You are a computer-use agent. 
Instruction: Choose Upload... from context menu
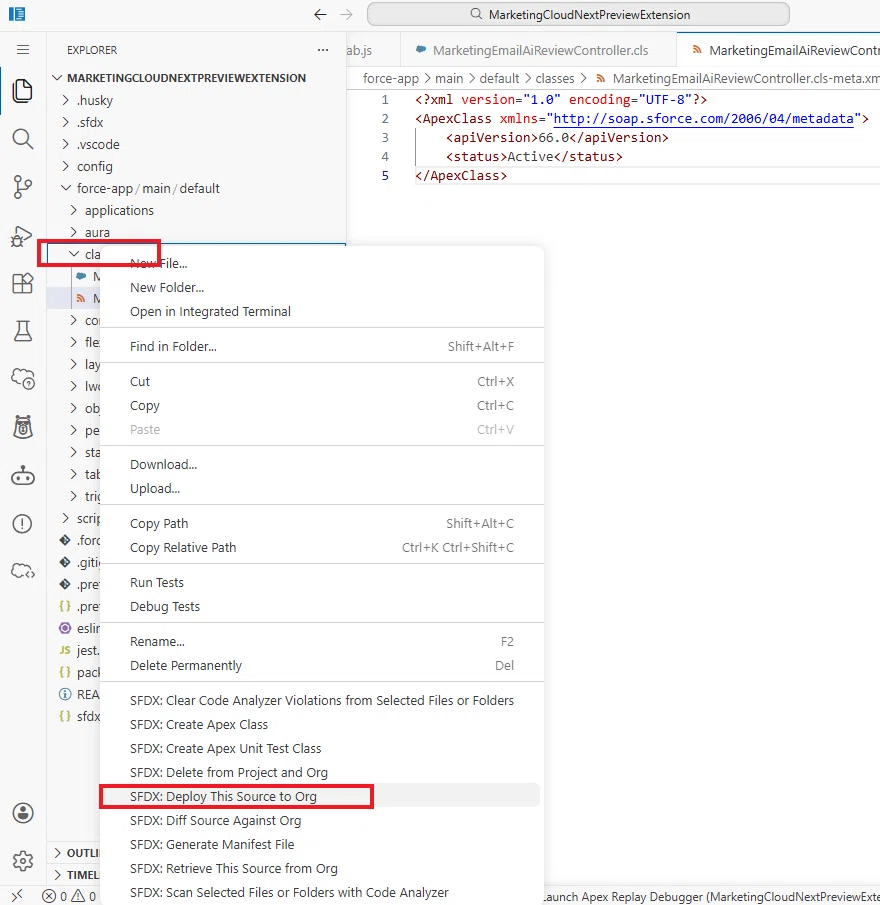coord(322,489)
